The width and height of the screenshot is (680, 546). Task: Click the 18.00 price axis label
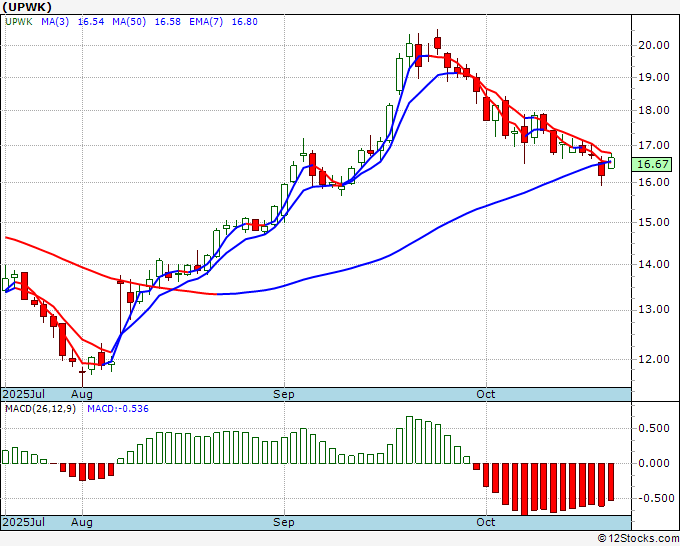pos(654,110)
